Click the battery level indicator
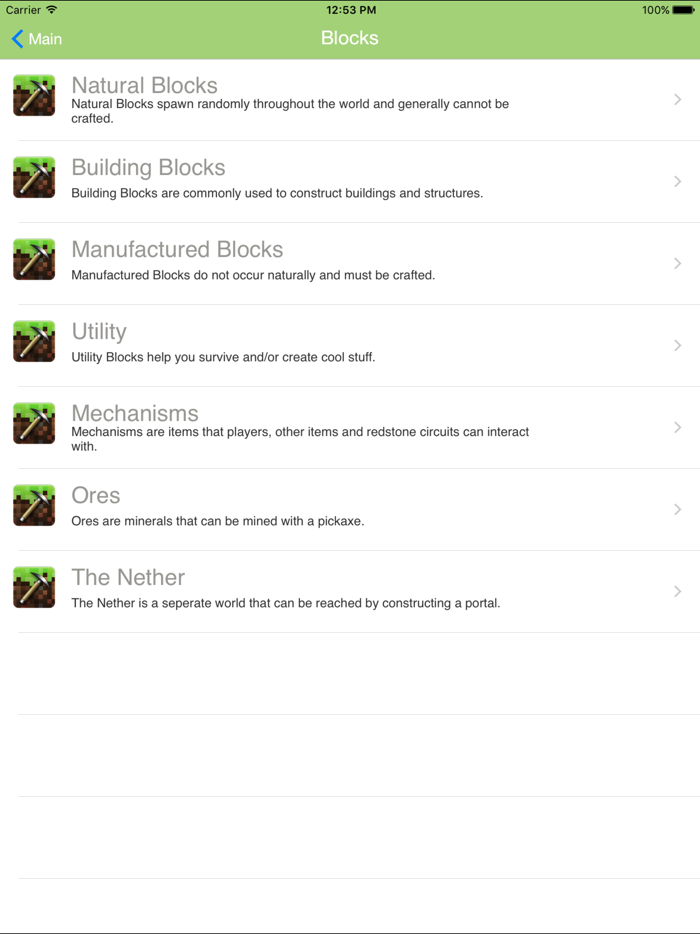700x934 pixels. 683,10
